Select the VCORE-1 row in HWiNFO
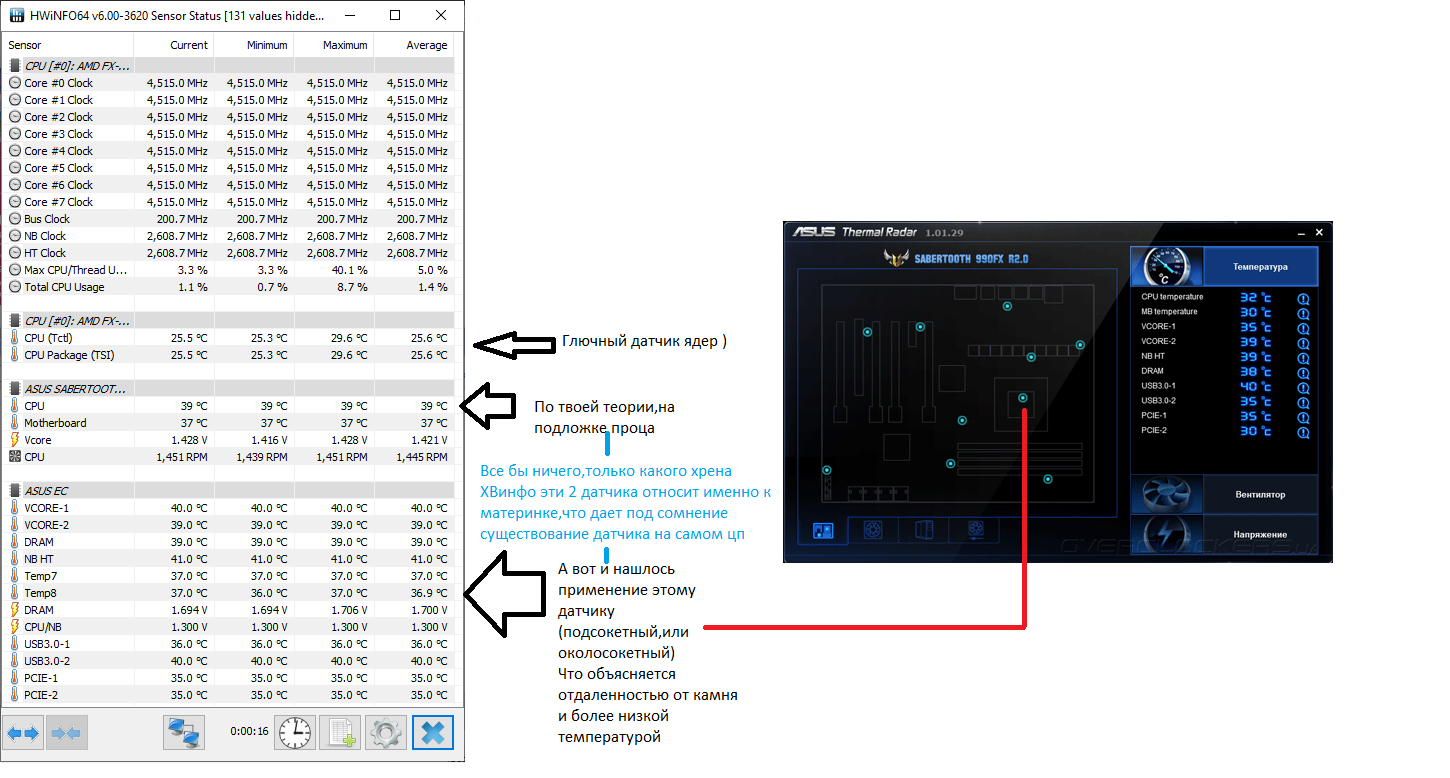This screenshot has width=1450, height=778. pyautogui.click(x=229, y=508)
